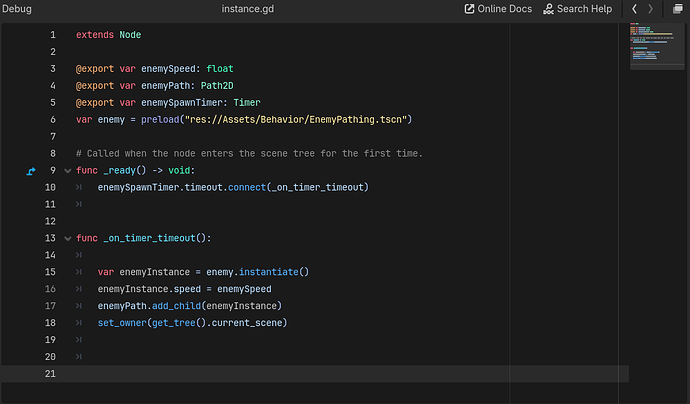Click the instantiate method call on line 15
The image size is (690, 404).
[268, 272]
